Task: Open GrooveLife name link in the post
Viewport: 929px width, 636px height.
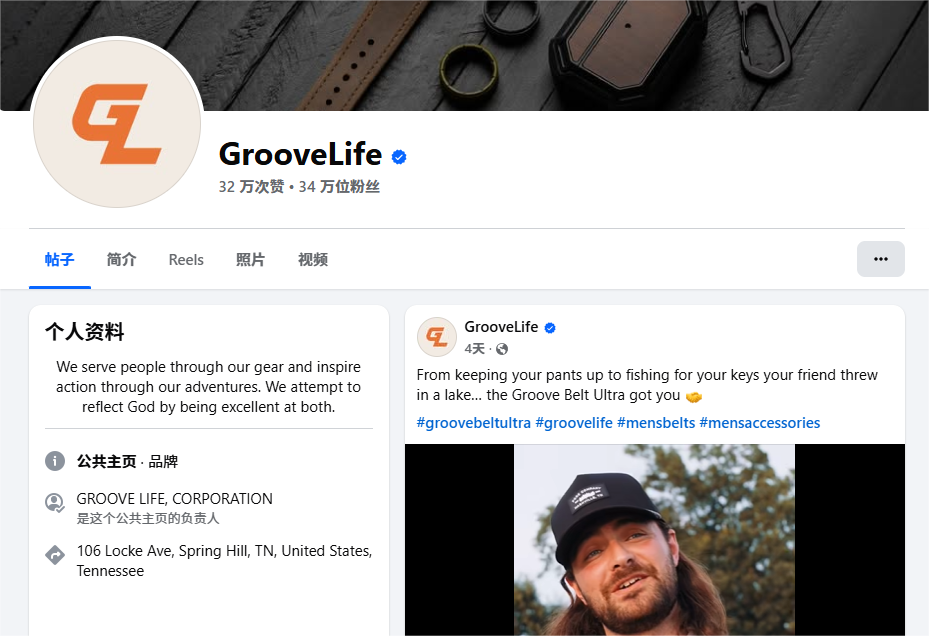Action: click(501, 327)
